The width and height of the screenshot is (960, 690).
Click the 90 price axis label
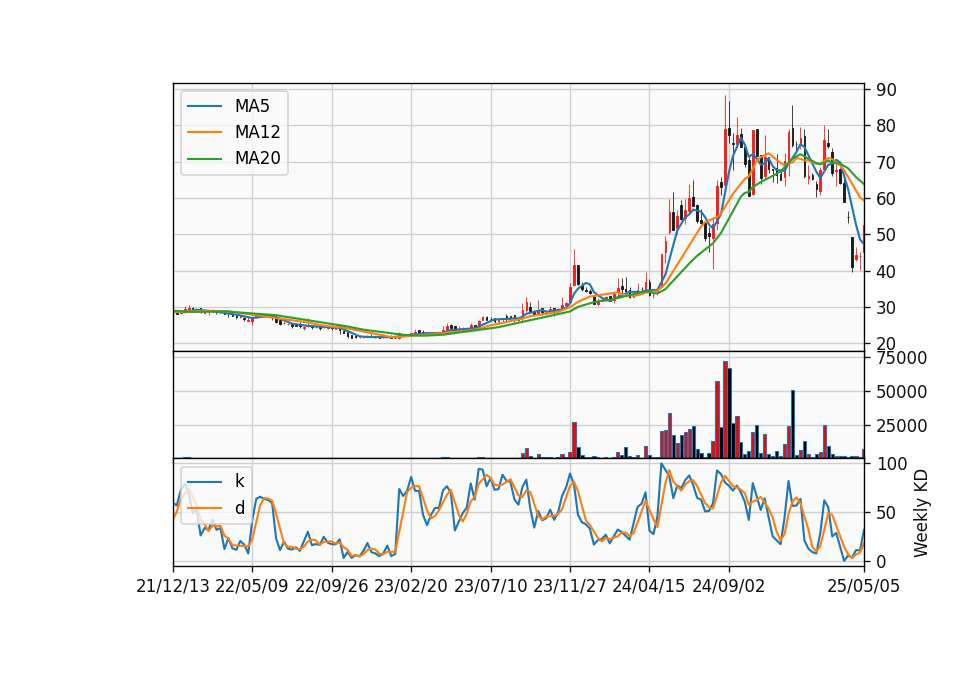tap(886, 90)
